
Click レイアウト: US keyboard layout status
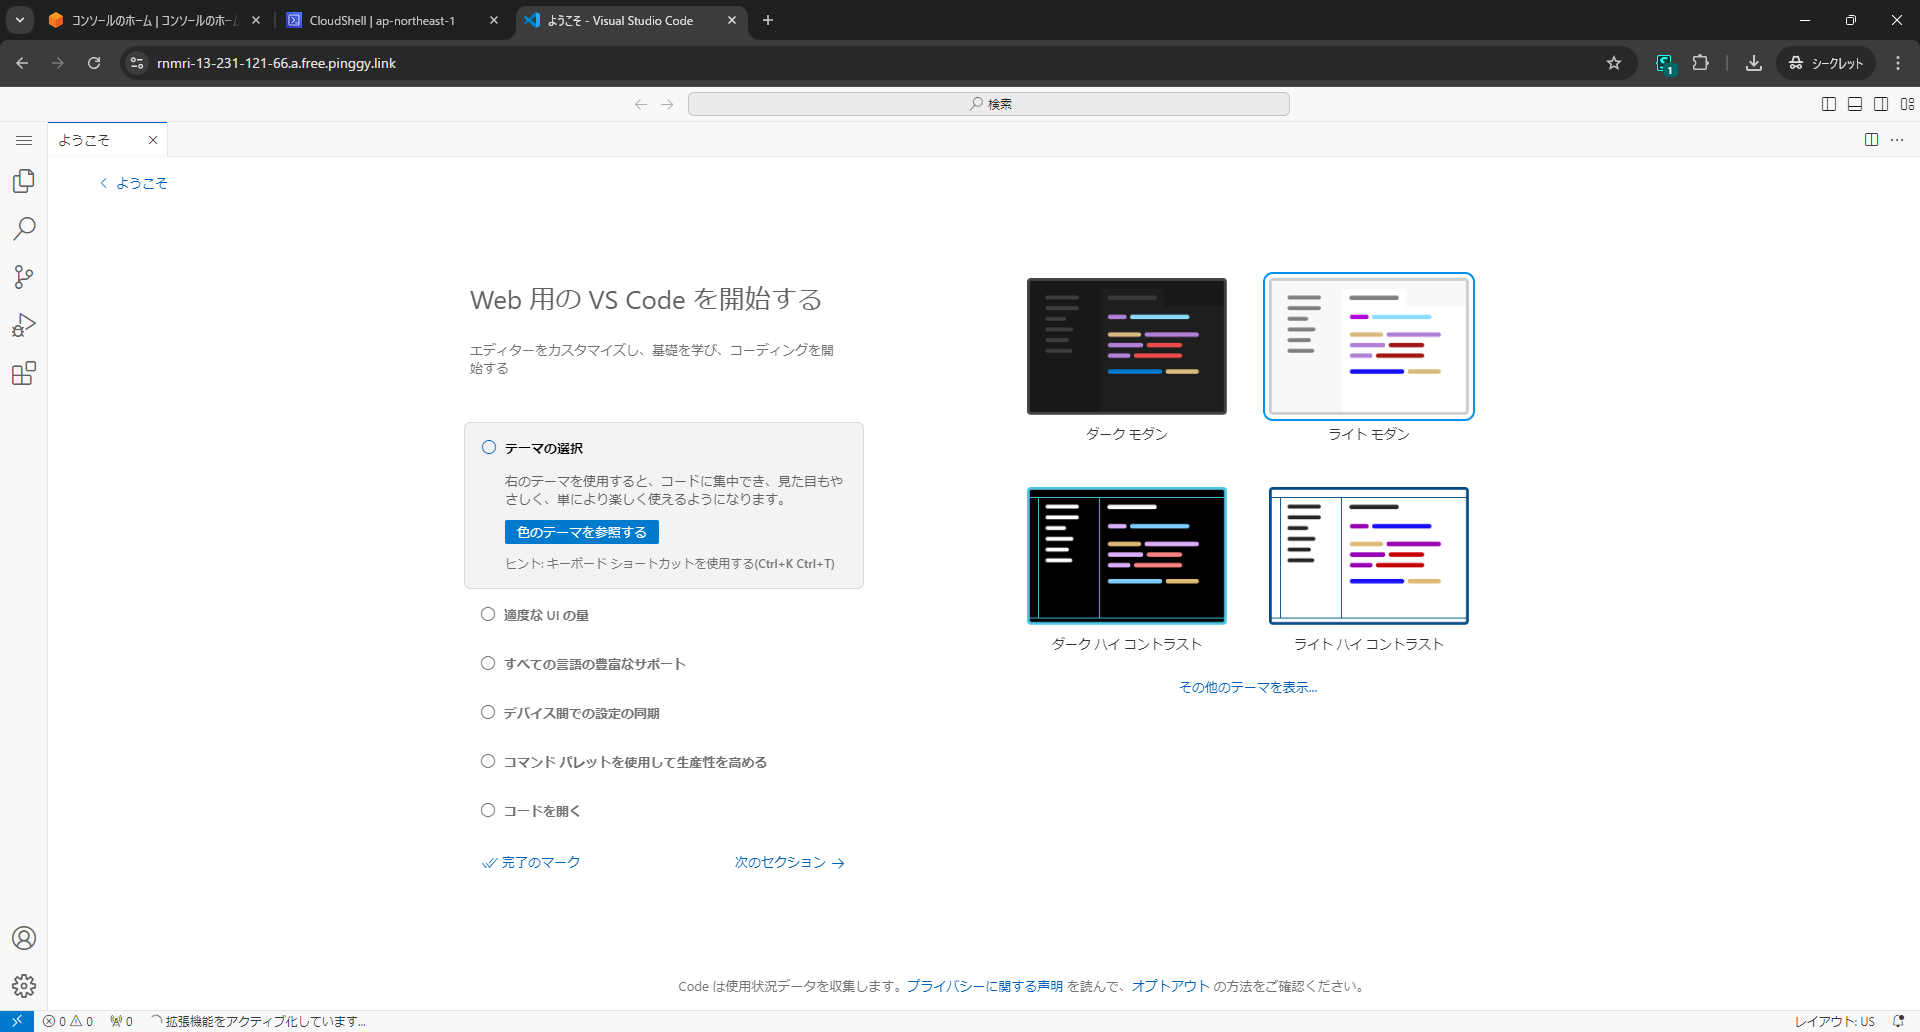1835,1021
